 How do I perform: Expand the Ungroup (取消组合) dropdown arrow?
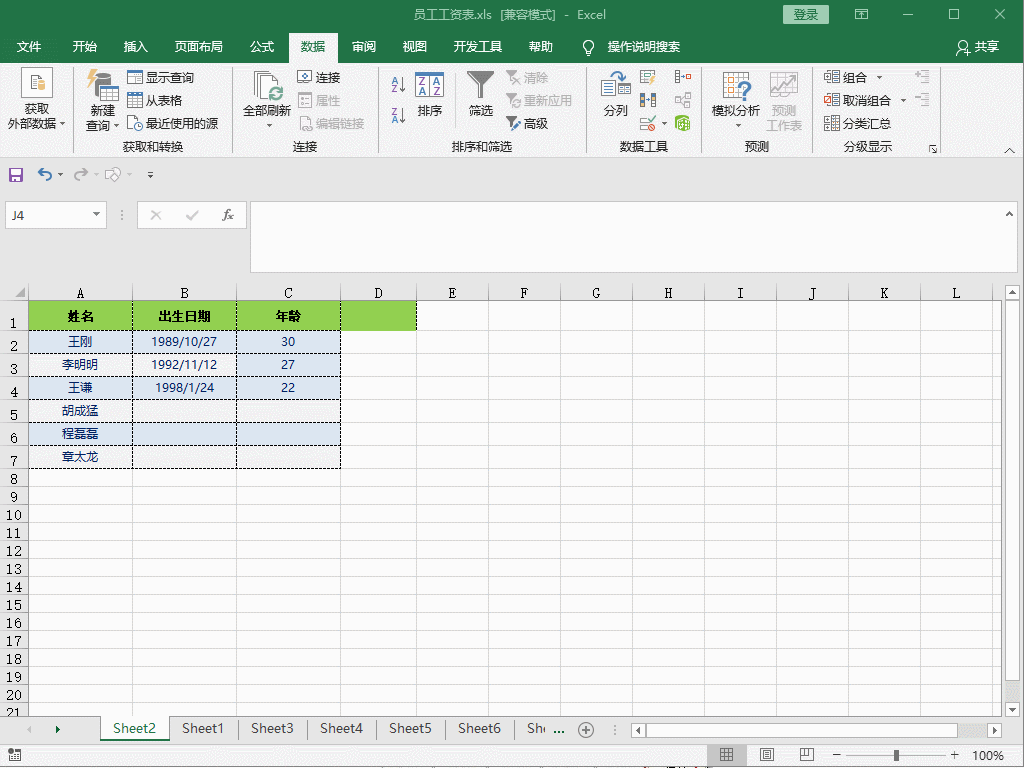tap(904, 101)
